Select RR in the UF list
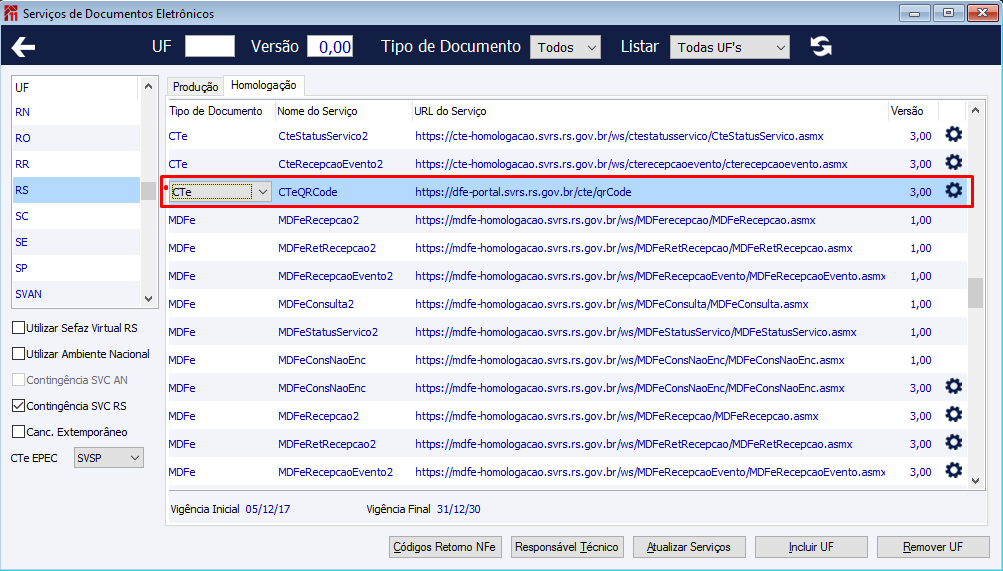The height and width of the screenshot is (571, 1003). pos(76,164)
